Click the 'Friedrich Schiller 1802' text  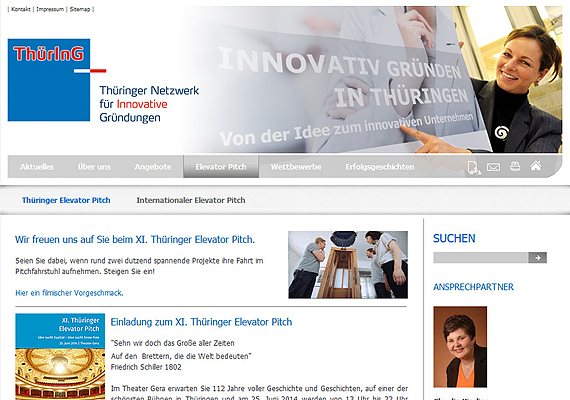[146, 367]
